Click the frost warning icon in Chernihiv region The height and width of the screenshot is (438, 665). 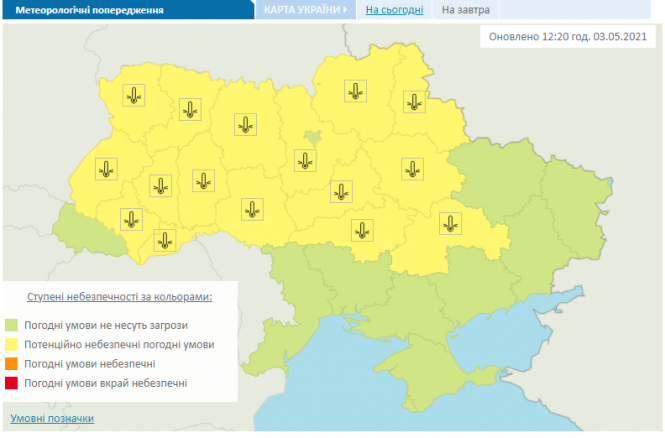point(349,92)
